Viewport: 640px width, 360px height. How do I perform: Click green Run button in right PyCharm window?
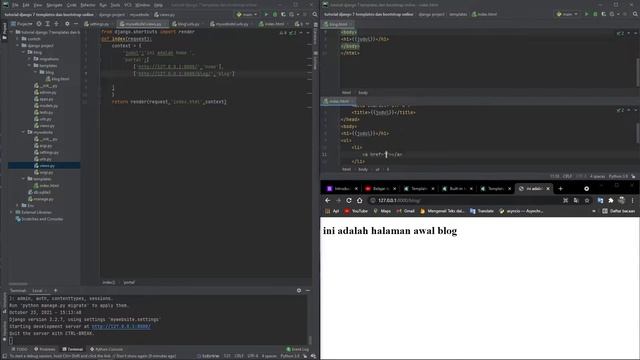coord(587,14)
